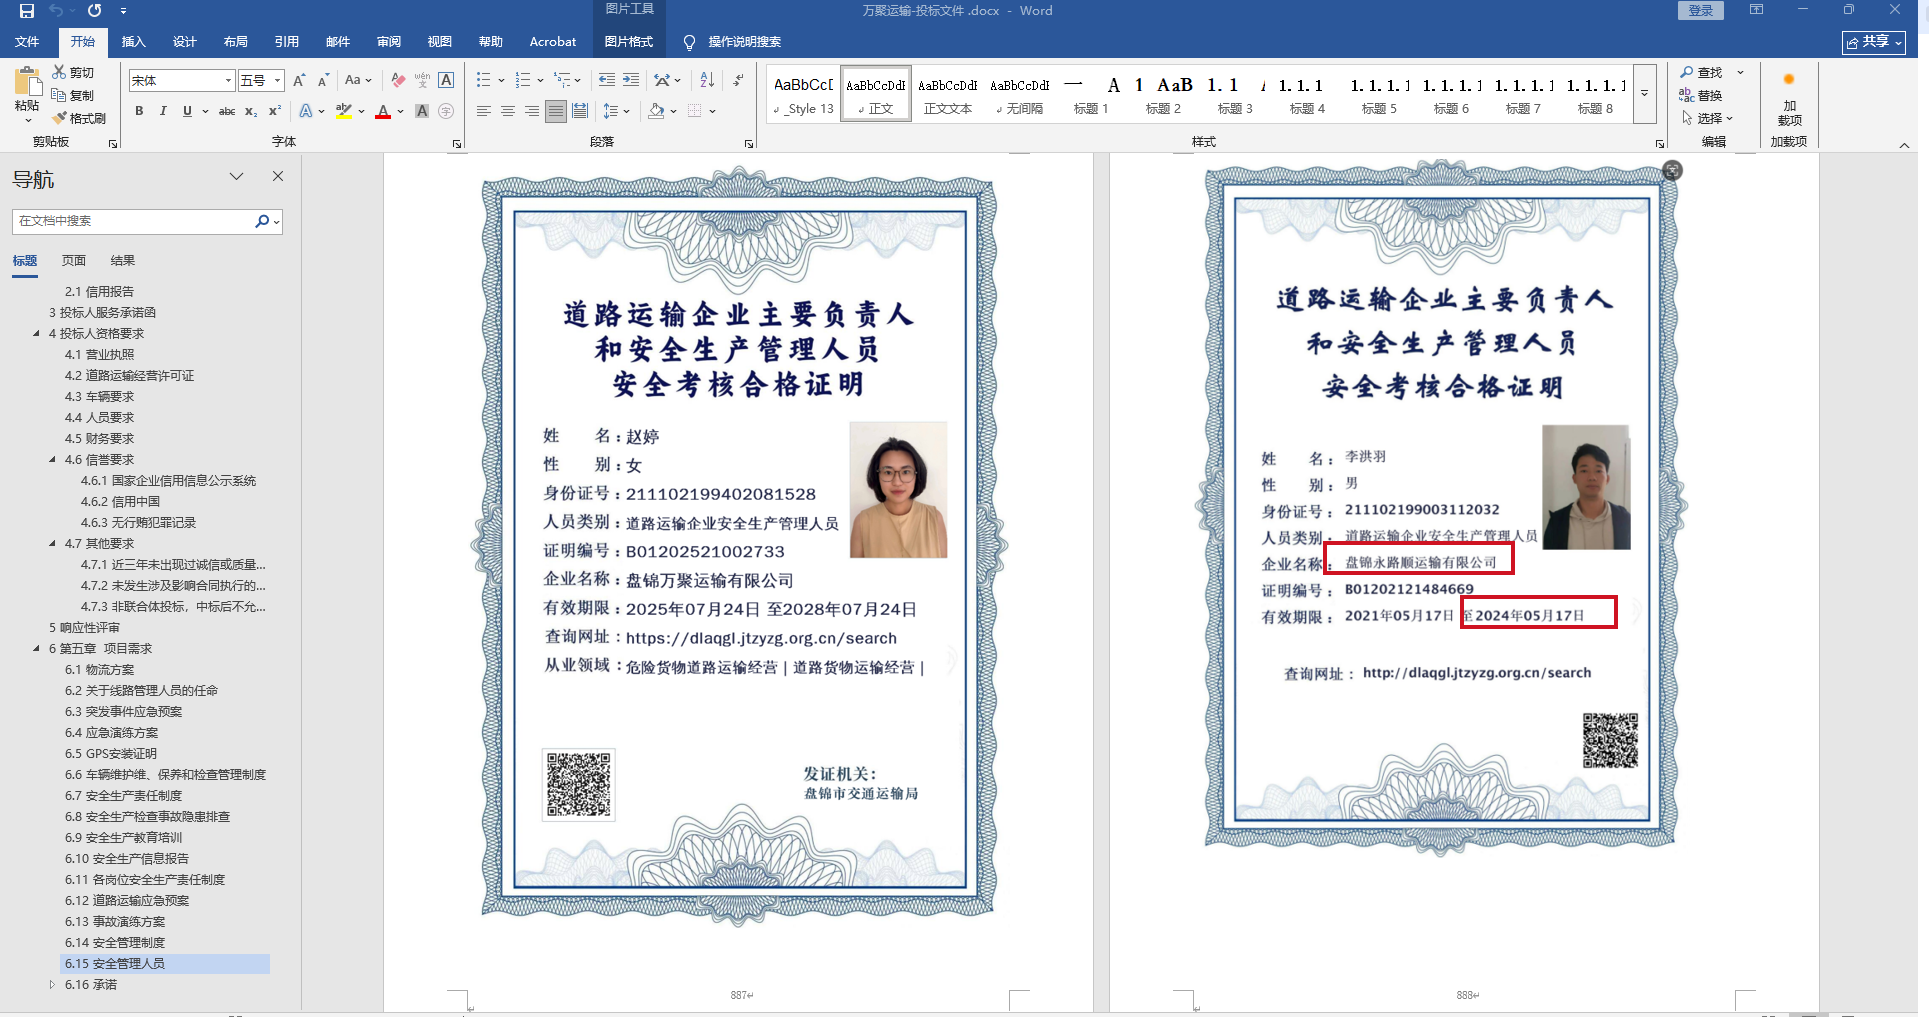
Task: Save the document with the floppy disk icon
Action: (x=27, y=11)
